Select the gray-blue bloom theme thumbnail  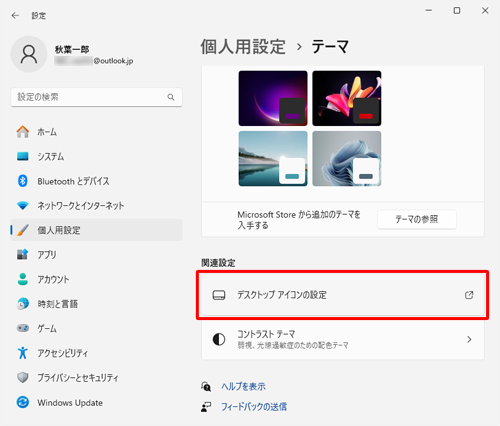(347, 159)
